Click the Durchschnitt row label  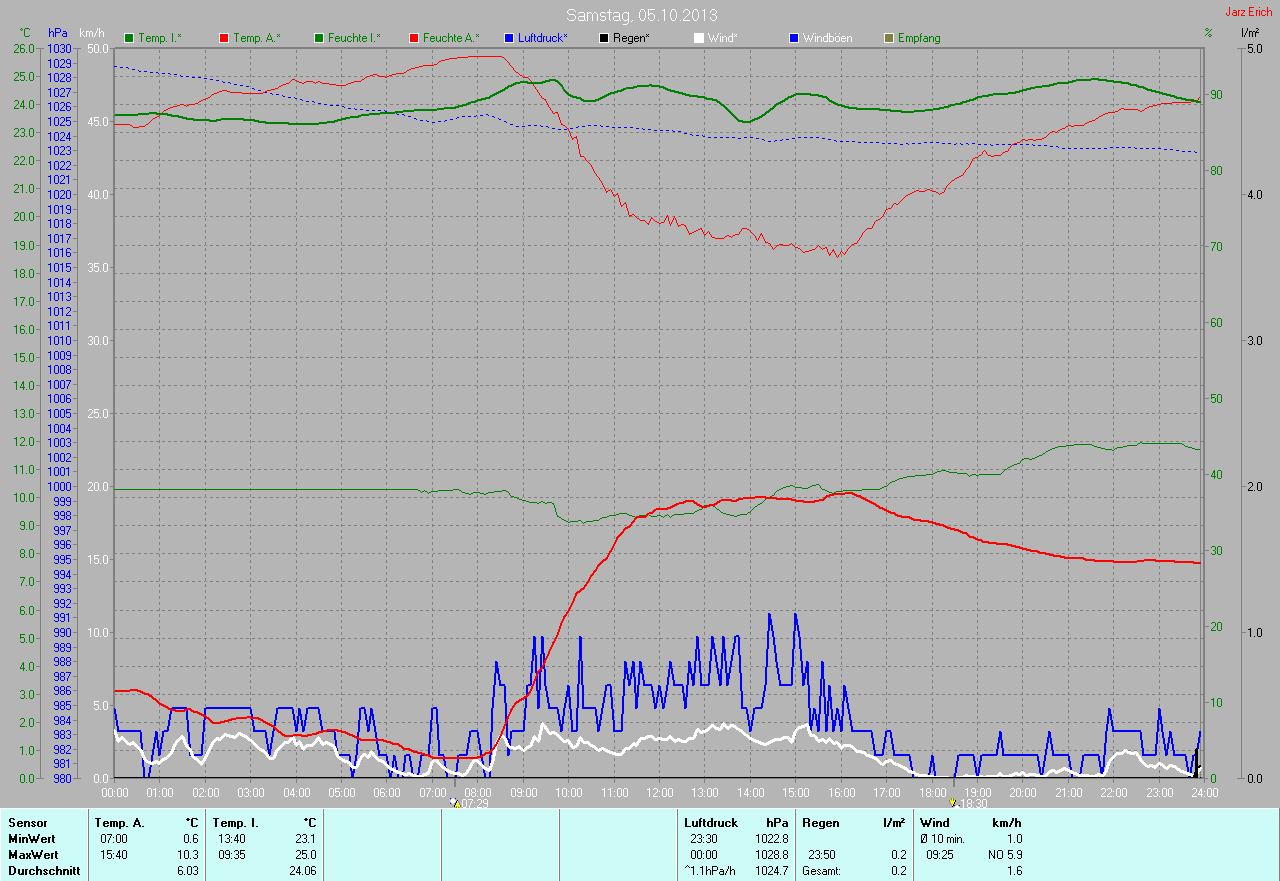(39, 871)
